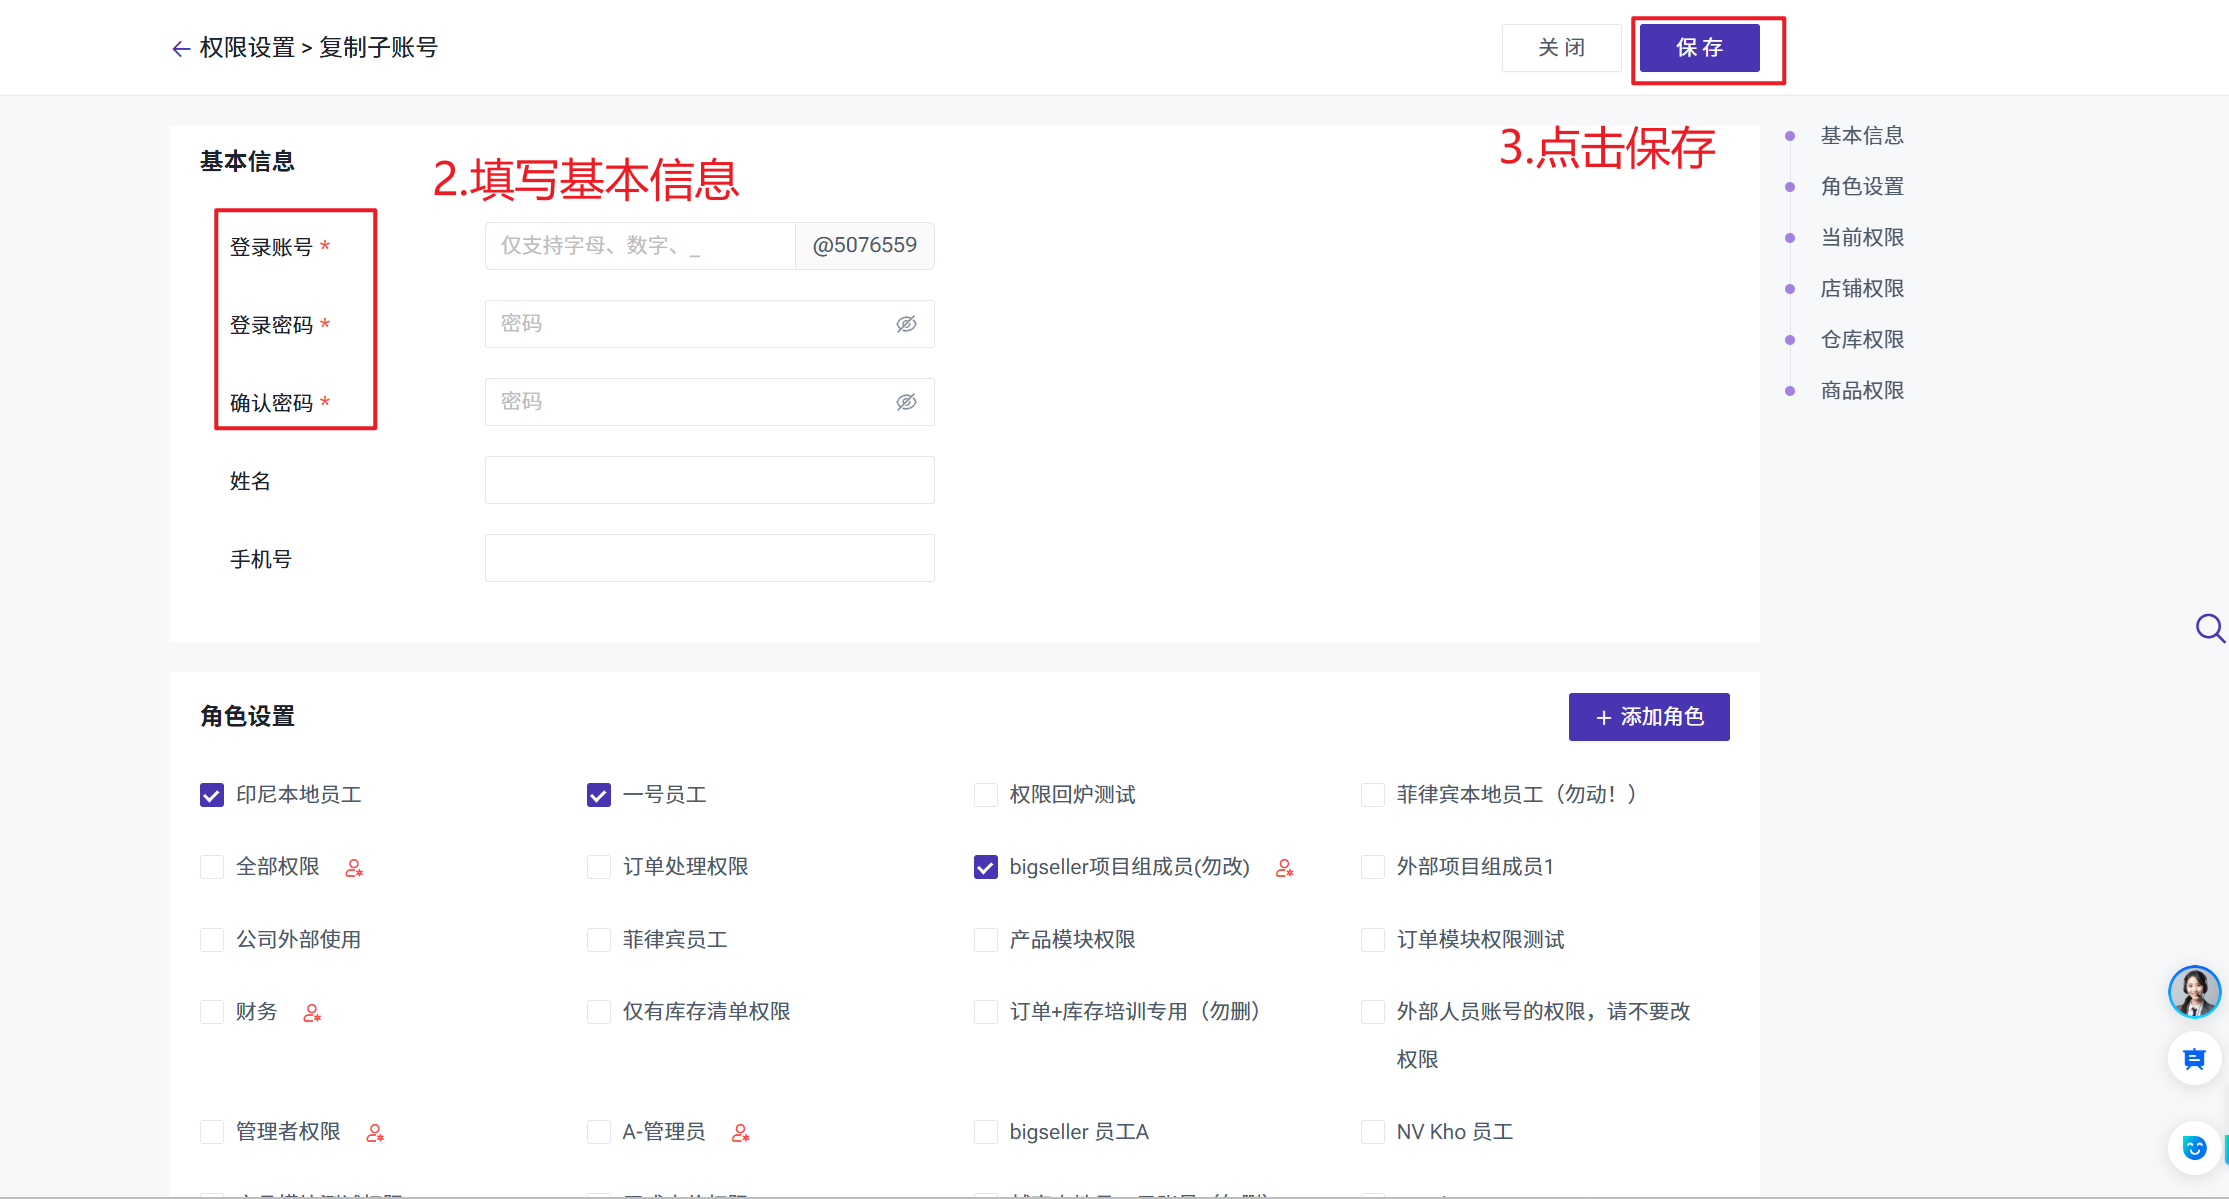This screenshot has height=1199, width=2229.
Task: Go to 商品权限 anchor link
Action: 1861,390
